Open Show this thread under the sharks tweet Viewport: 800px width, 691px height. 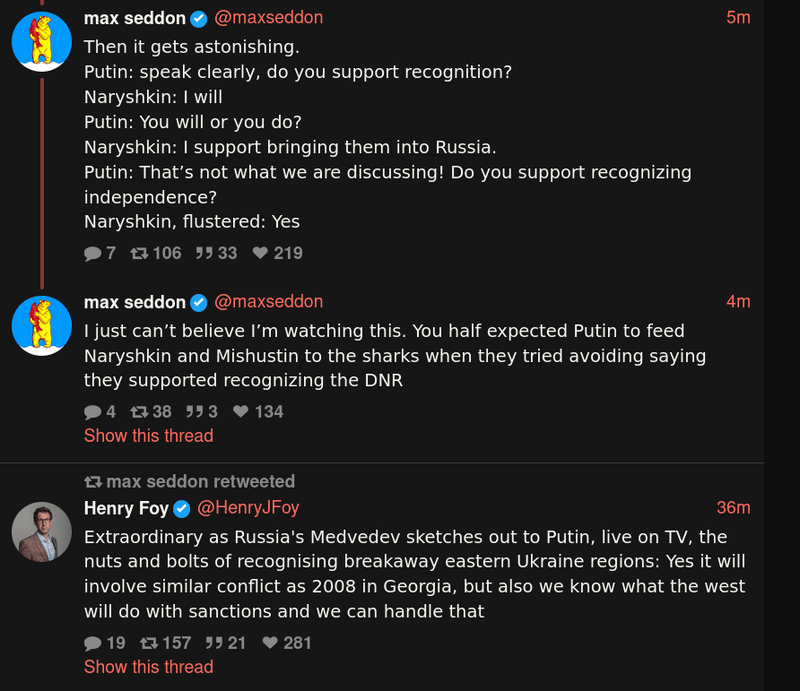tap(148, 436)
